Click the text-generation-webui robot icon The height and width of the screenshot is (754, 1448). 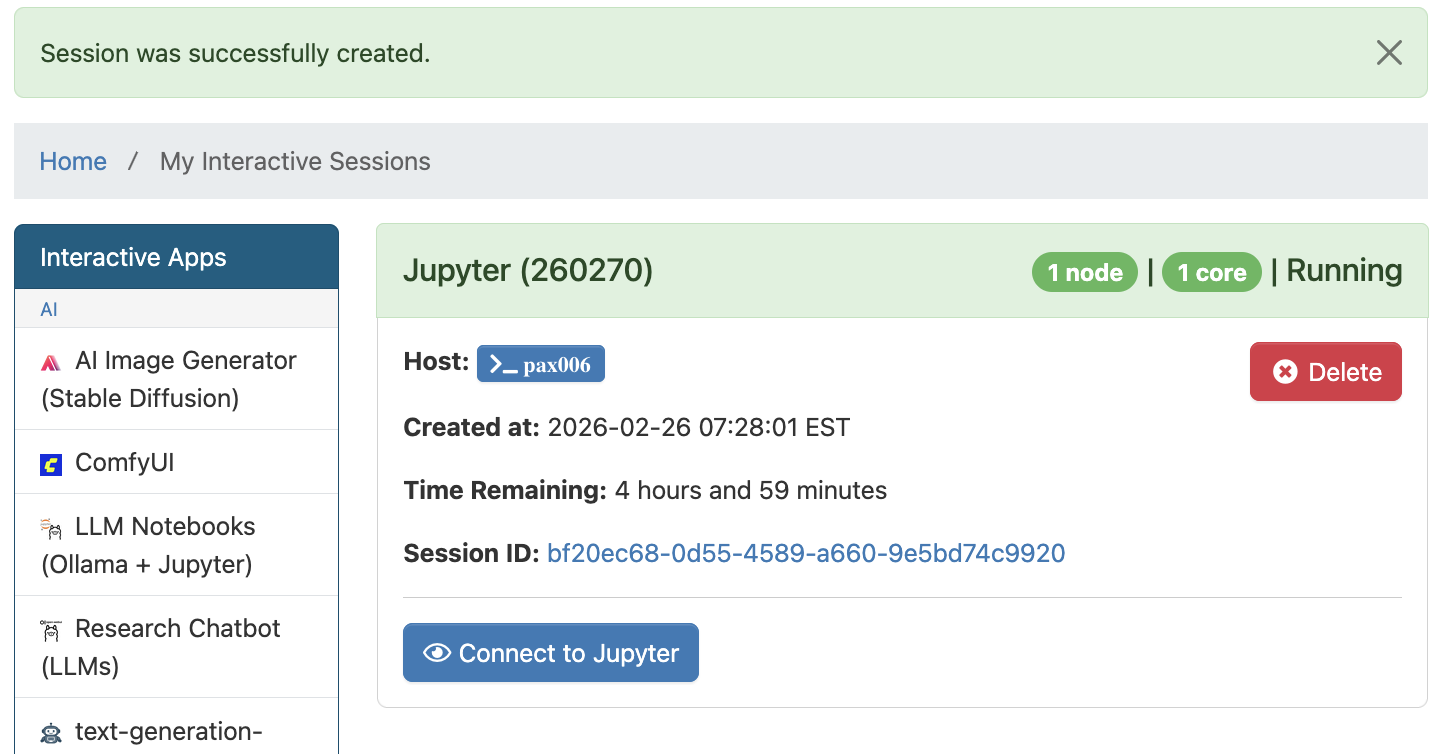point(50,731)
